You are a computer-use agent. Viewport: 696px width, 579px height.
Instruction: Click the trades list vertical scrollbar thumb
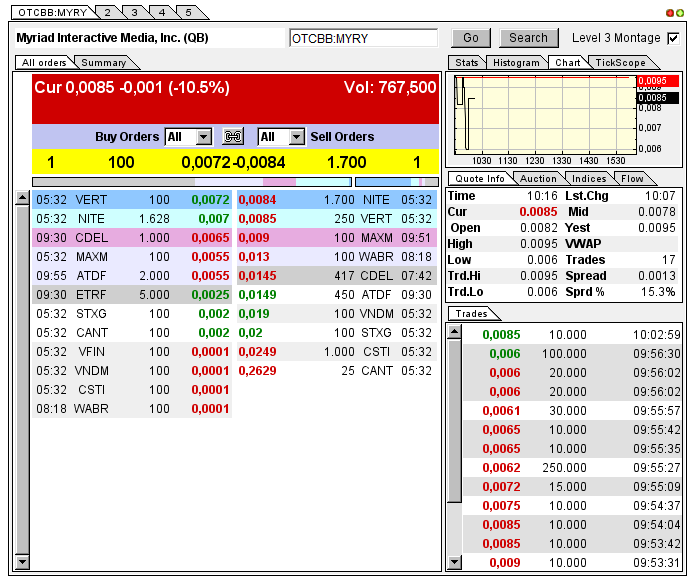[454, 421]
